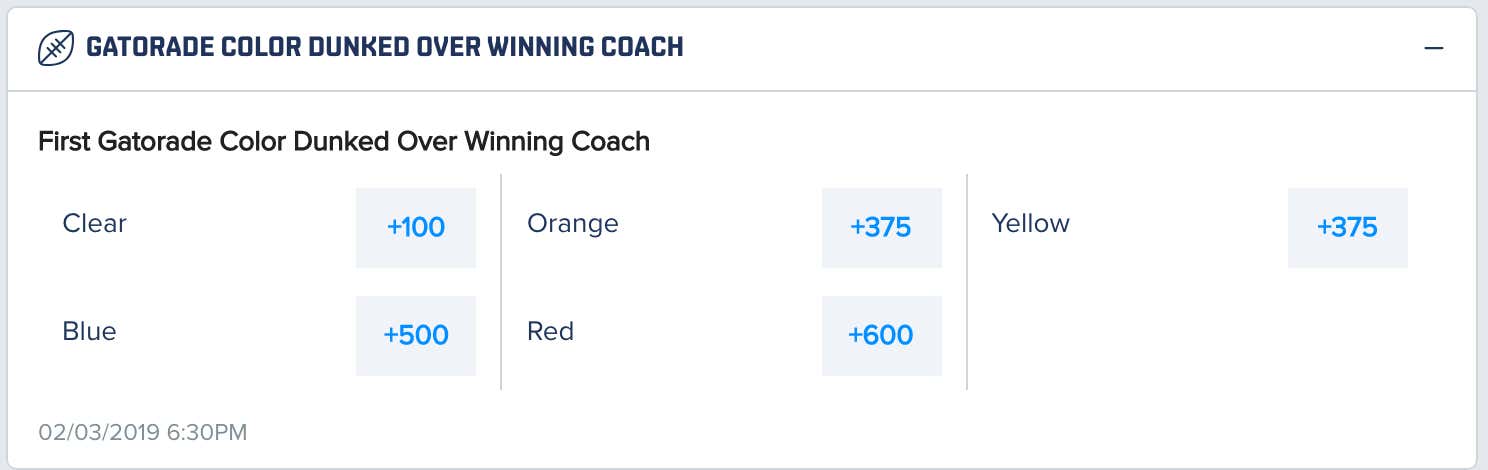This screenshot has height=470, width=1488.
Task: Select the +600 odds for Red
Action: pyautogui.click(x=881, y=335)
